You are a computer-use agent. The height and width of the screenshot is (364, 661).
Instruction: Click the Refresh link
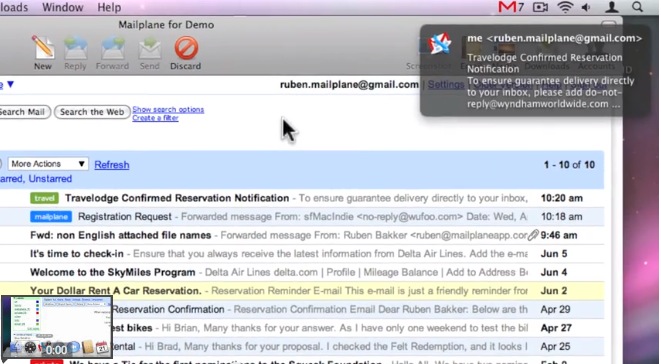point(112,164)
